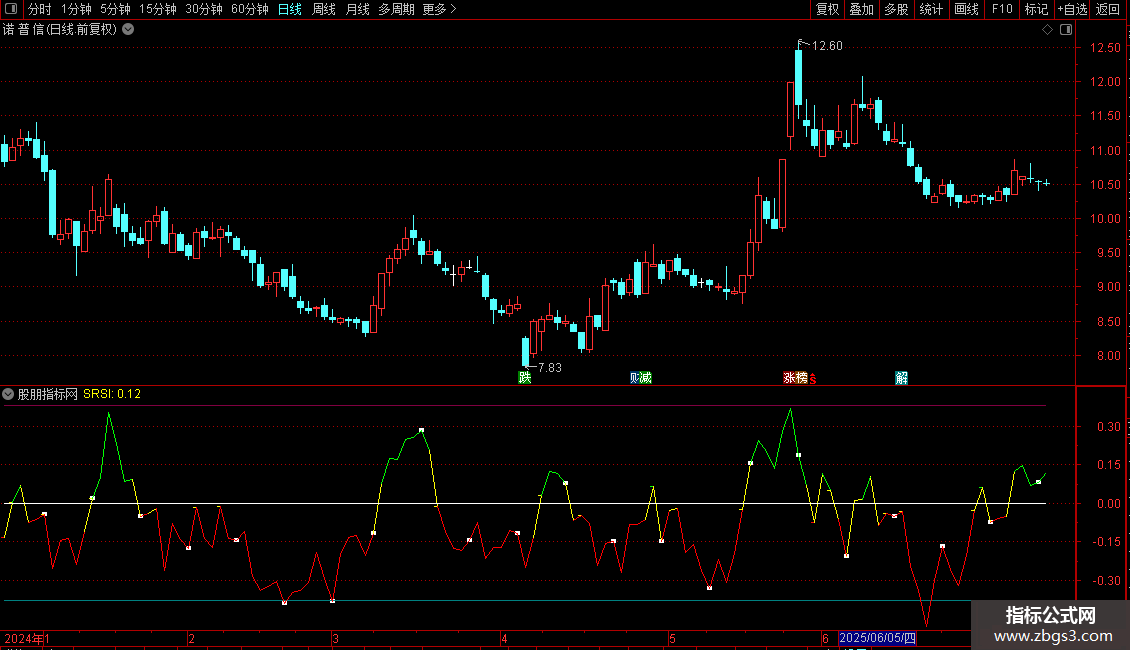Click the diamond icon above the price axis
Screen dimensions: 1130x650
[1048, 30]
